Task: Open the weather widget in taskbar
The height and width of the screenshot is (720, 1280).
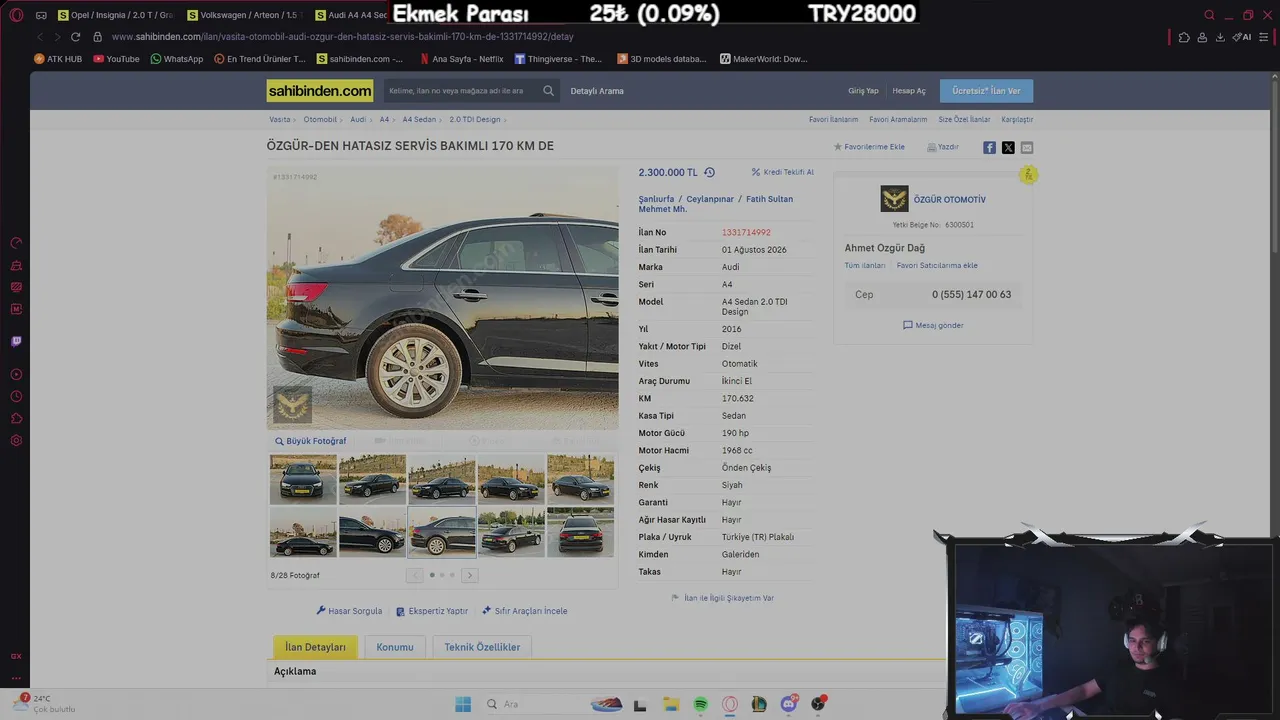Action: pos(45,703)
